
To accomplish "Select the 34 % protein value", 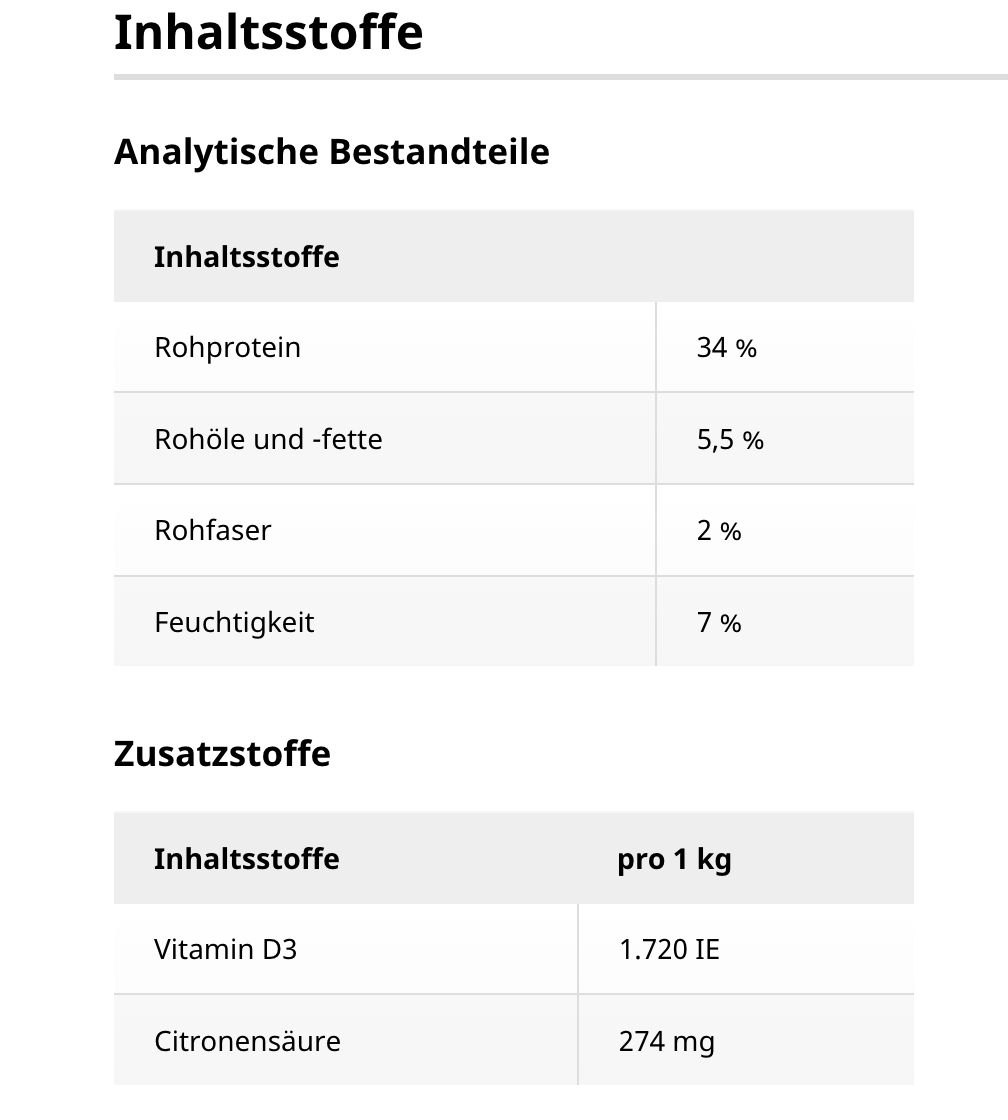I will tap(726, 348).
